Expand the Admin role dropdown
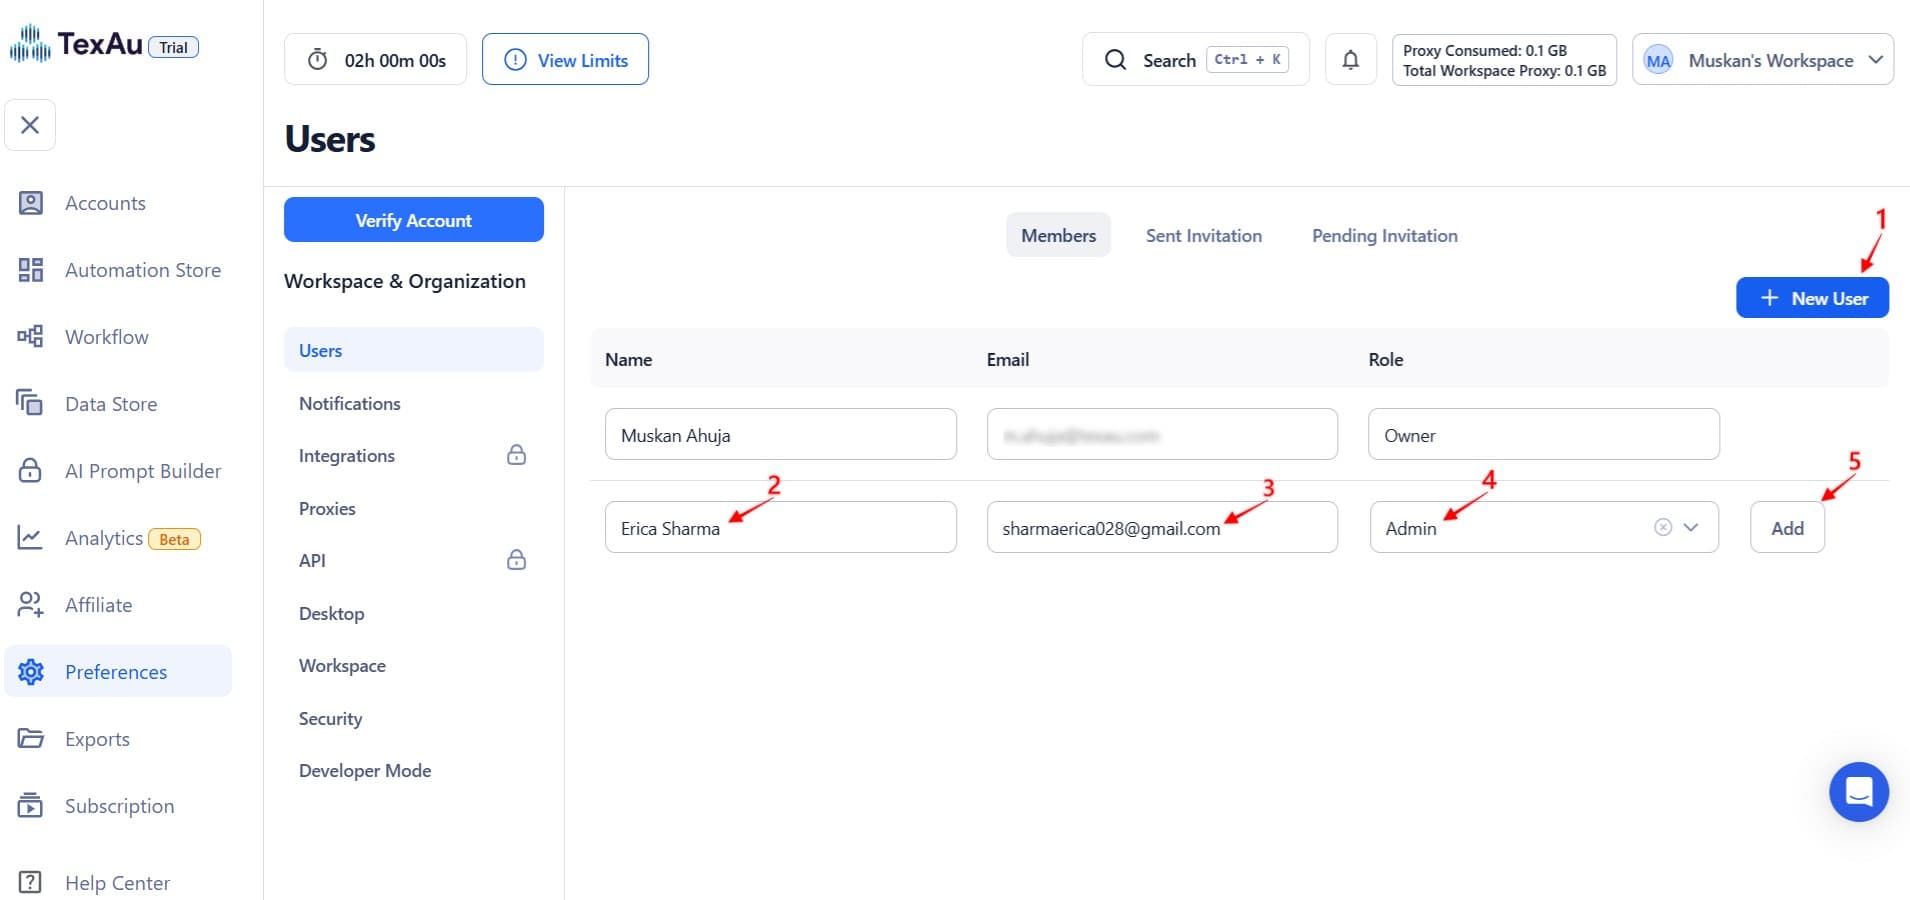 (1691, 527)
